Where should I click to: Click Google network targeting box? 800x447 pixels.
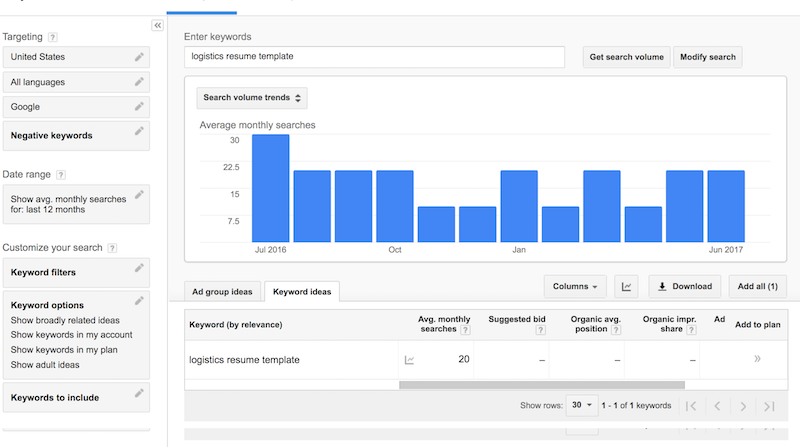point(76,107)
